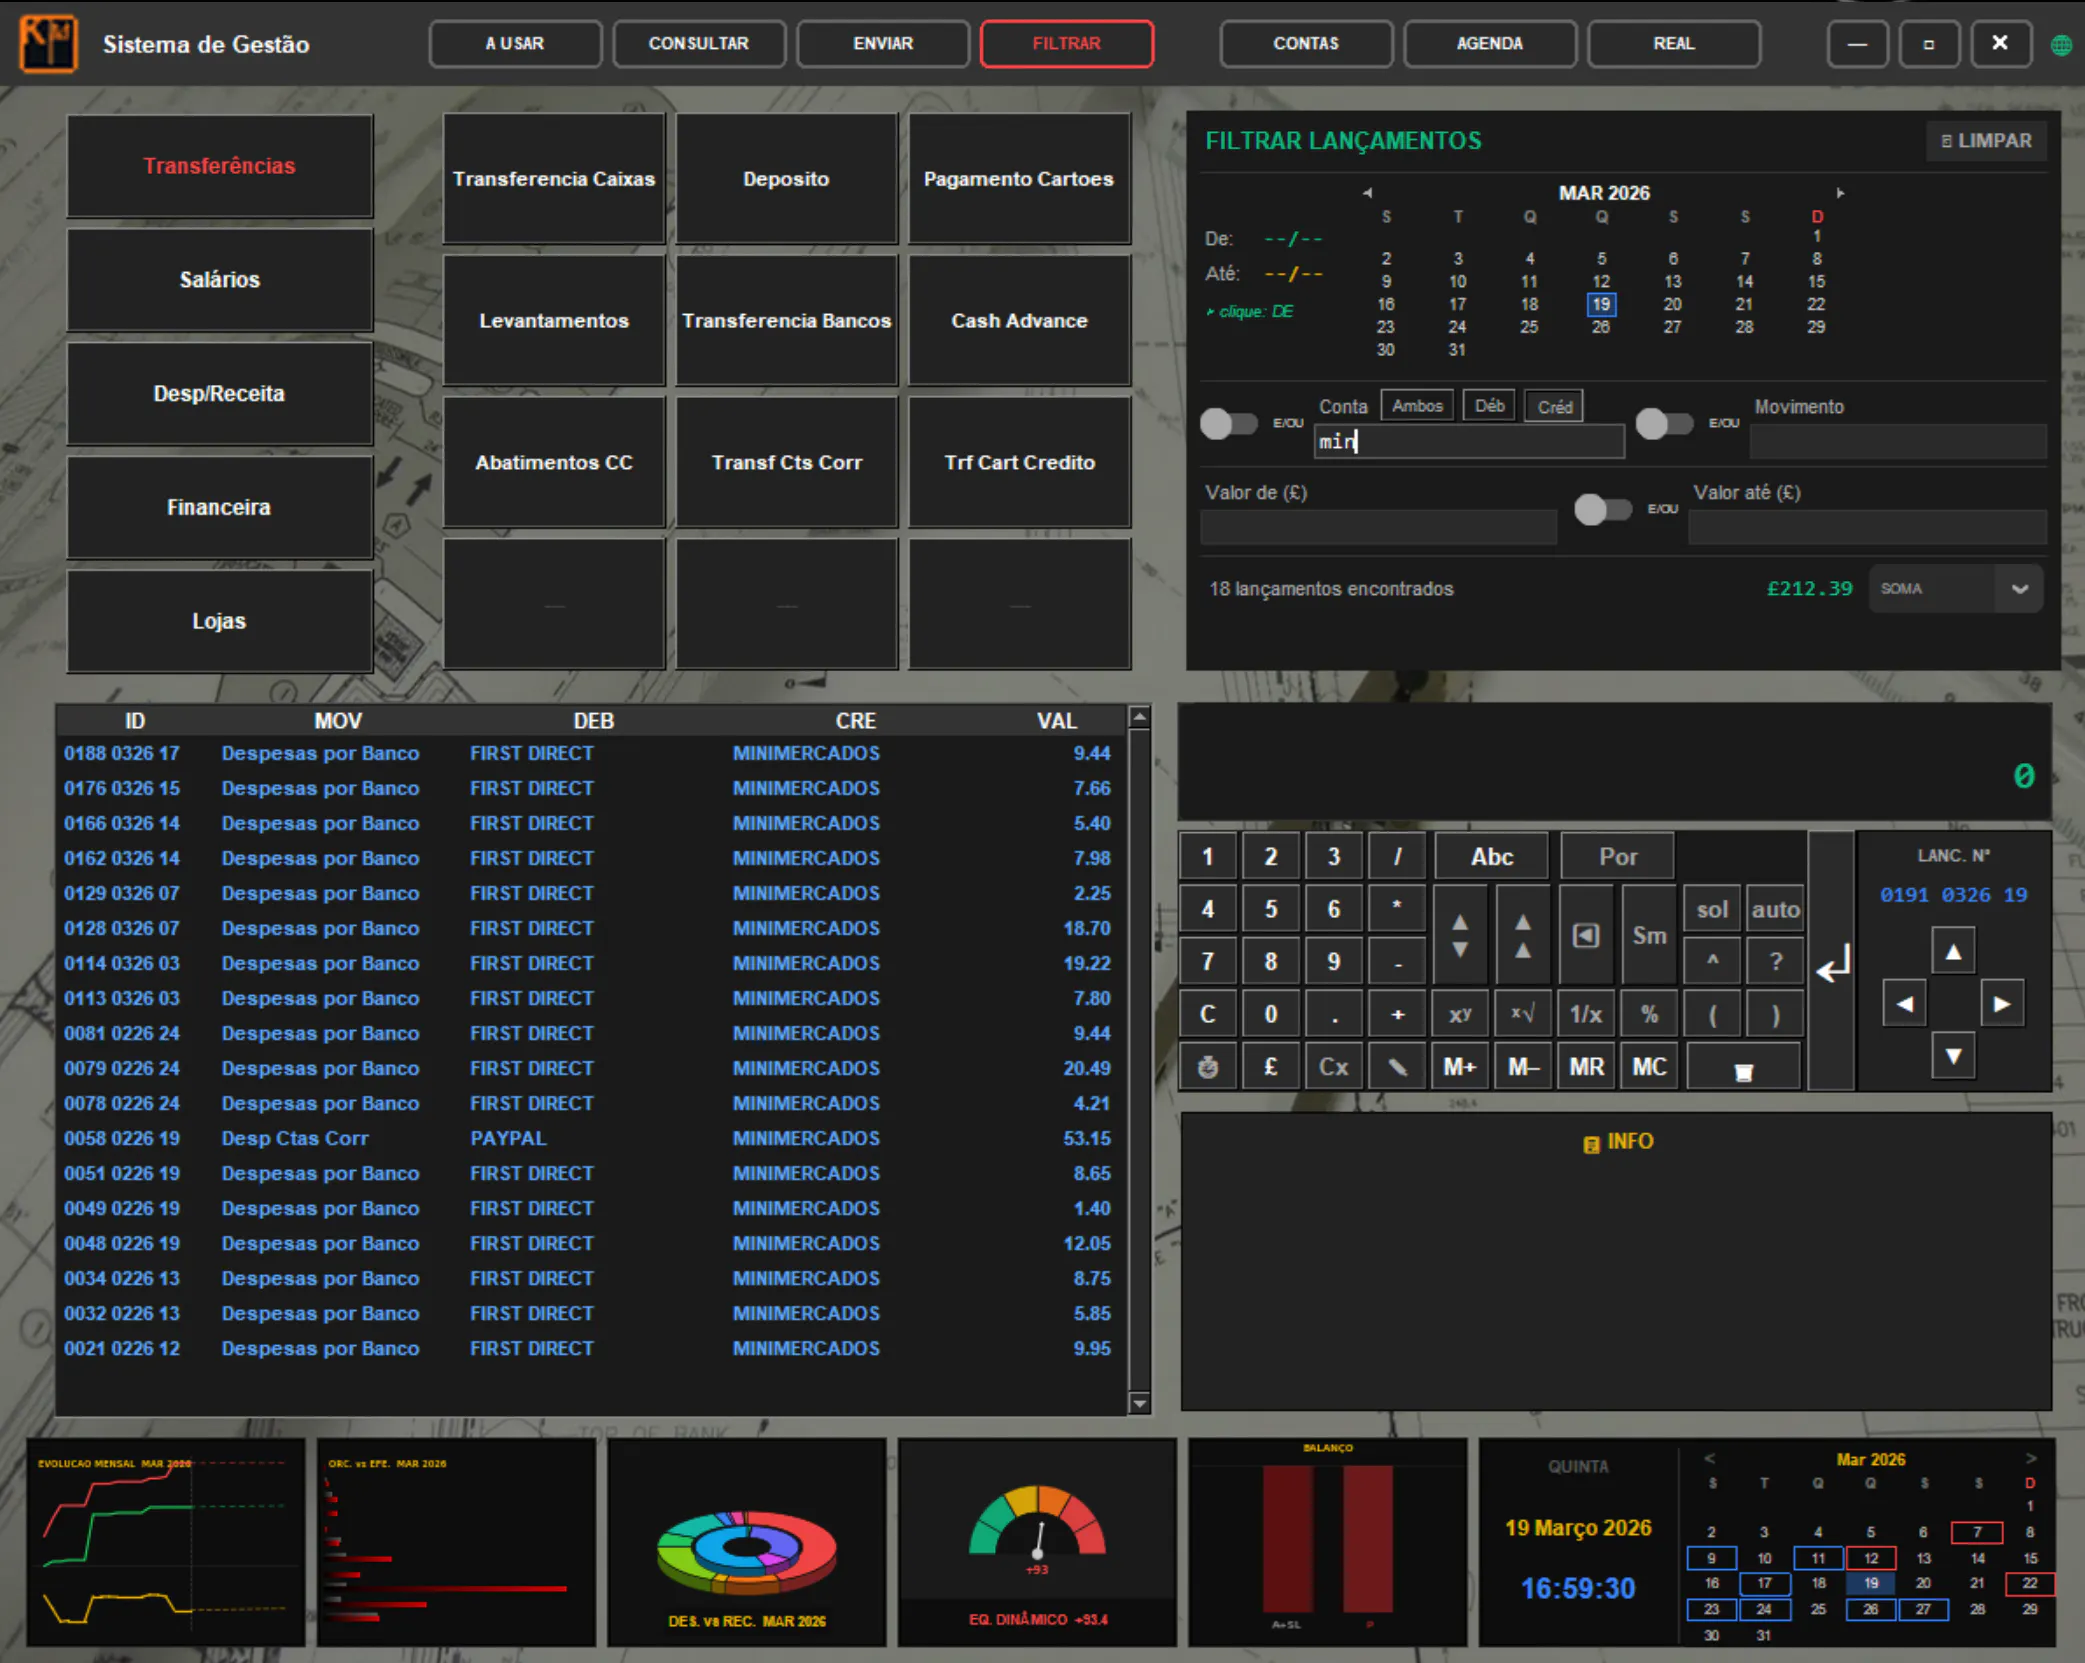Screen dimensions: 2085x1663
Task: Click the Cash Advance button
Action: pos(1019,321)
